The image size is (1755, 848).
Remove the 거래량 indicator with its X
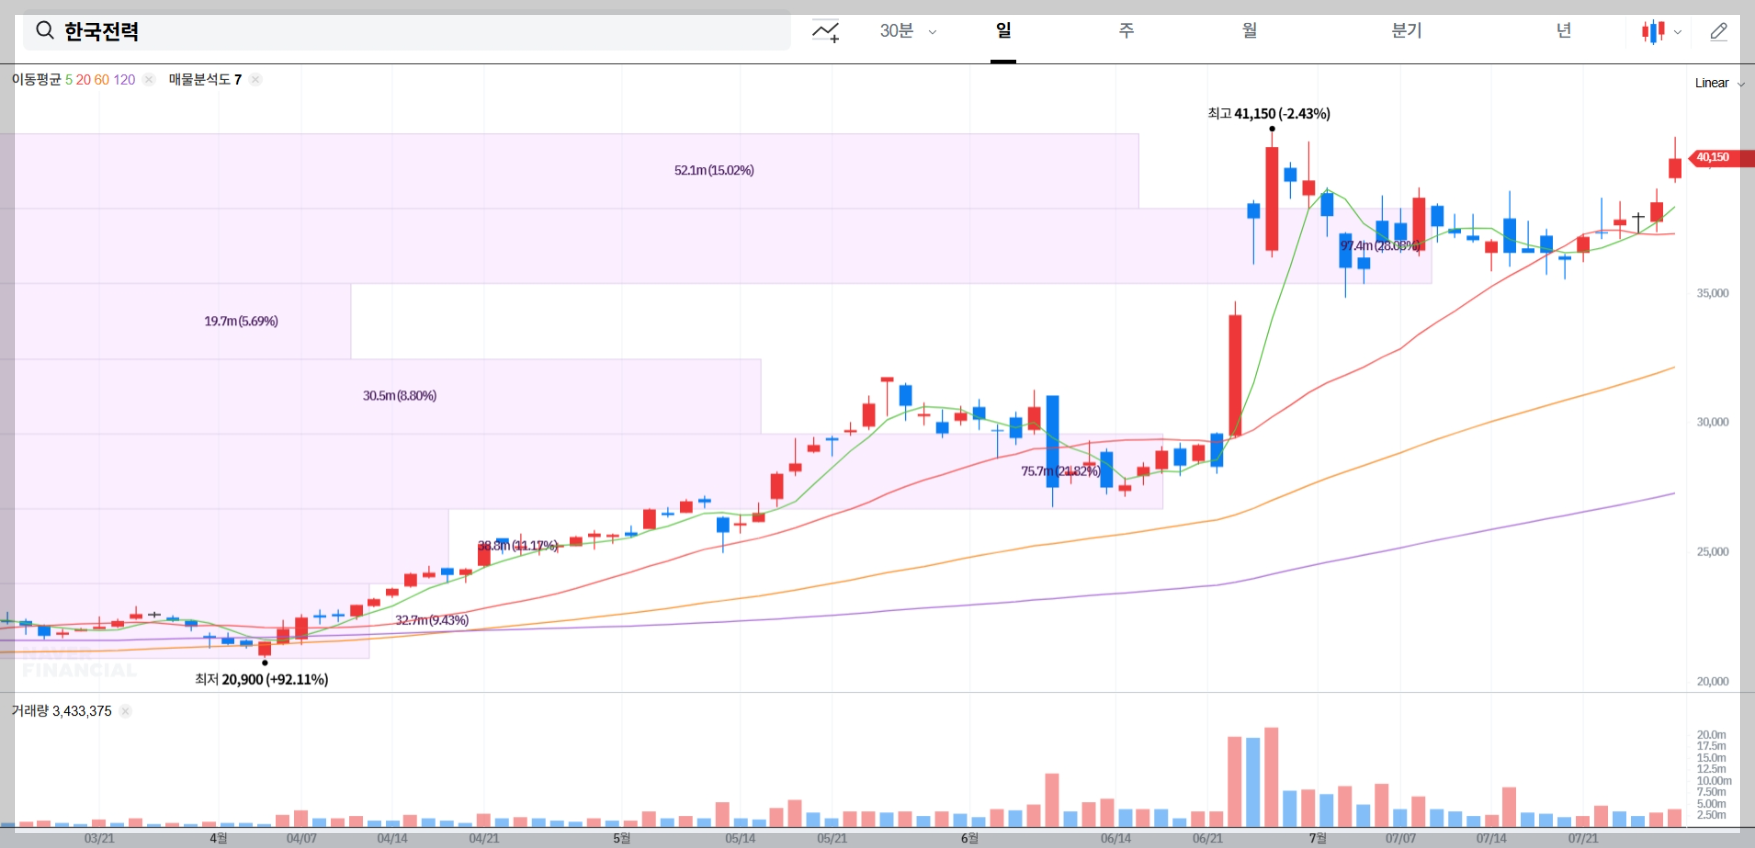click(125, 711)
